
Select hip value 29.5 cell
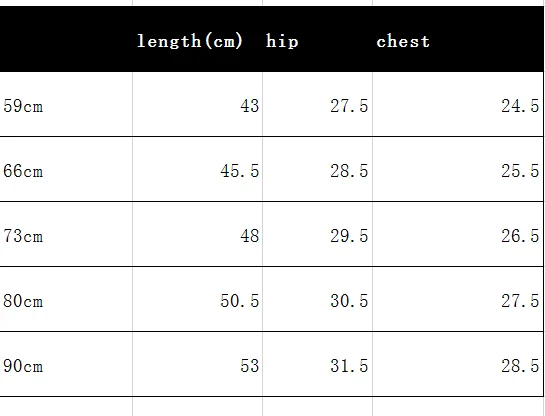coord(317,234)
